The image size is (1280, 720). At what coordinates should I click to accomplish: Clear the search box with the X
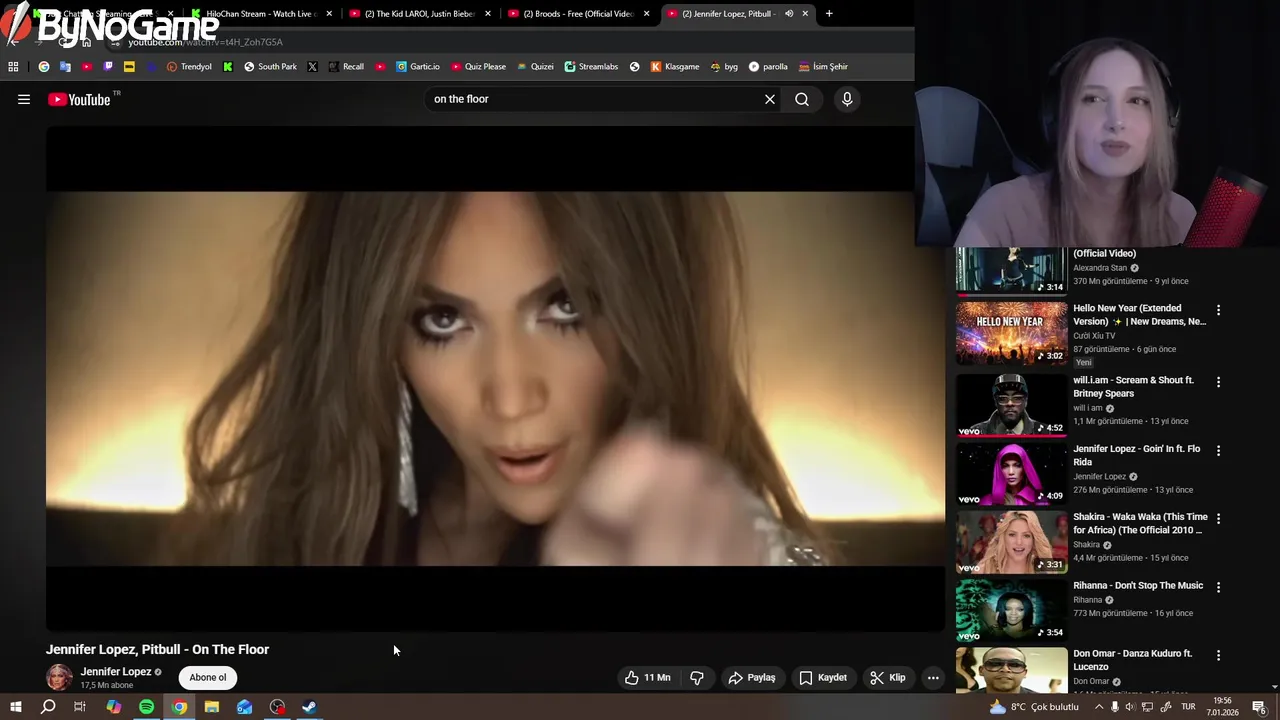(x=770, y=99)
